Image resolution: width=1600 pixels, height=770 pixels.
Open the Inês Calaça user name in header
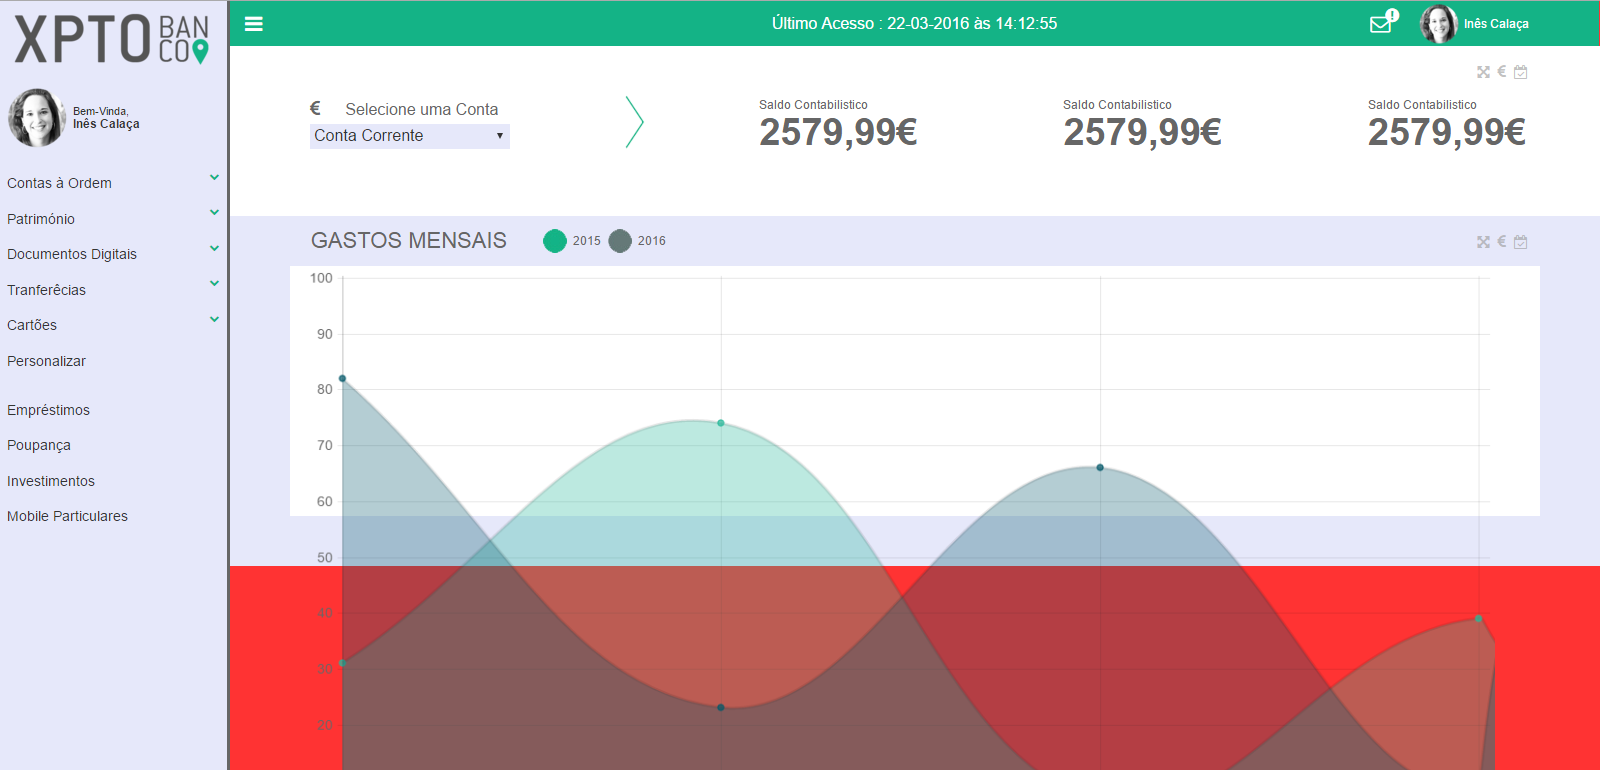(x=1496, y=24)
